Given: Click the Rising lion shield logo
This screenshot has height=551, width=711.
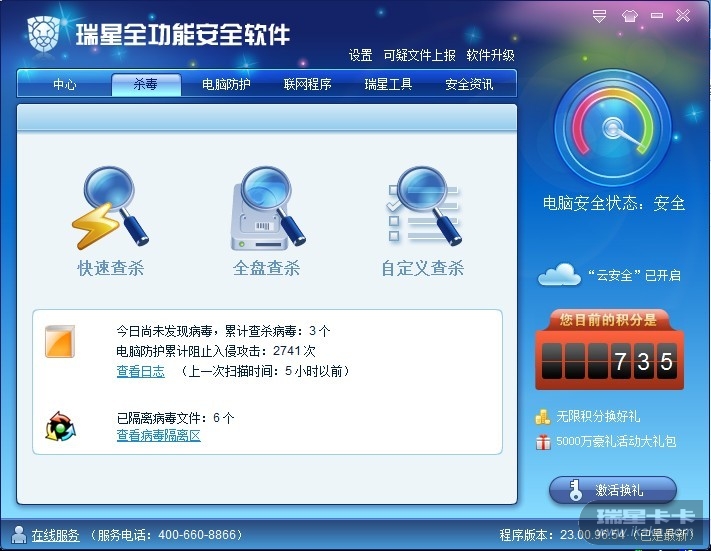Looking at the screenshot, I should click(x=44, y=34).
